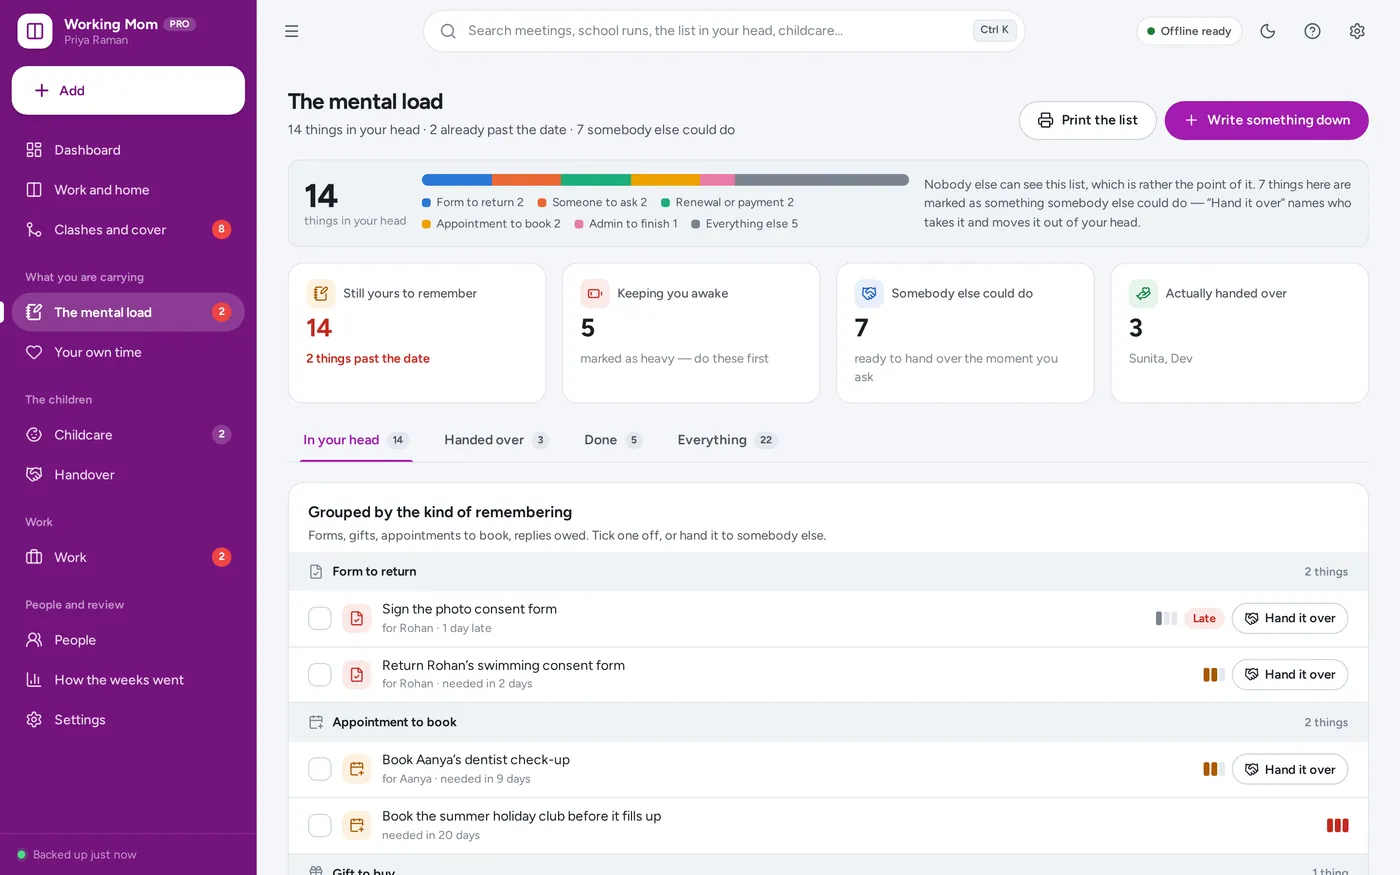Click the Working Mom app logo
This screenshot has height=875, width=1400.
coord(35,31)
